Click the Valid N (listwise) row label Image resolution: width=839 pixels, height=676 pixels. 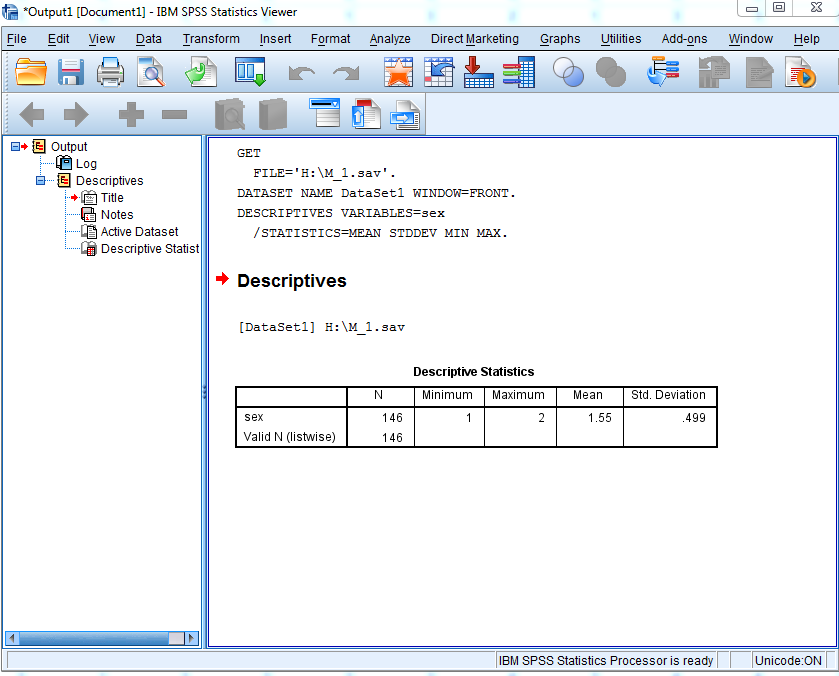tap(289, 437)
